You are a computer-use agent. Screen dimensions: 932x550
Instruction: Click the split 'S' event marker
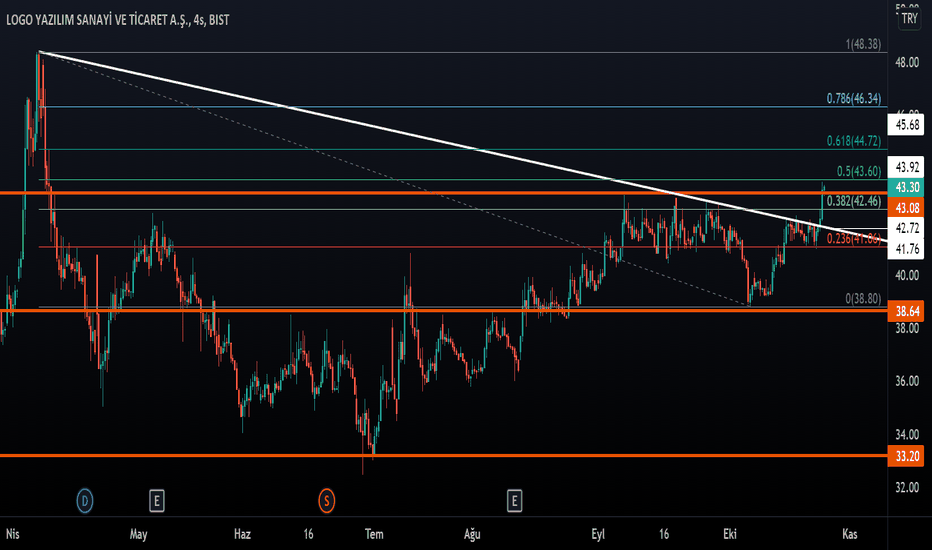click(x=326, y=501)
